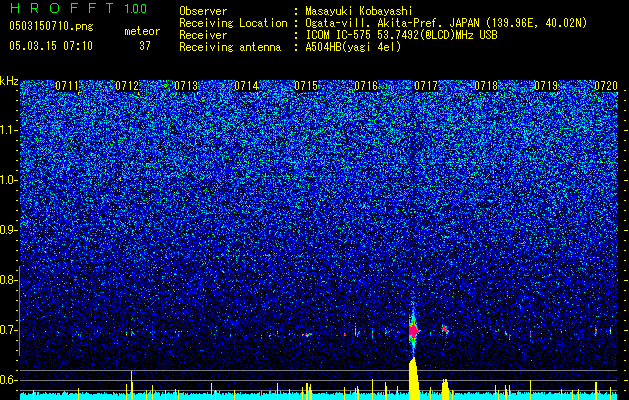The height and width of the screenshot is (400, 629).
Task: Click the 'Receiving Location' label
Action: click(x=233, y=23)
